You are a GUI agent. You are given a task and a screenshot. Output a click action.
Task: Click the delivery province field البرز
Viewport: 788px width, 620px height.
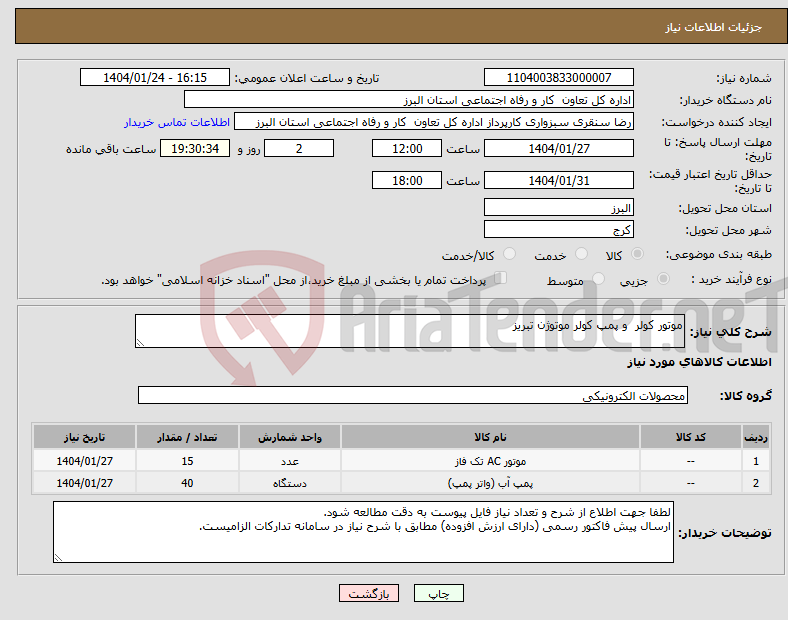(x=558, y=207)
